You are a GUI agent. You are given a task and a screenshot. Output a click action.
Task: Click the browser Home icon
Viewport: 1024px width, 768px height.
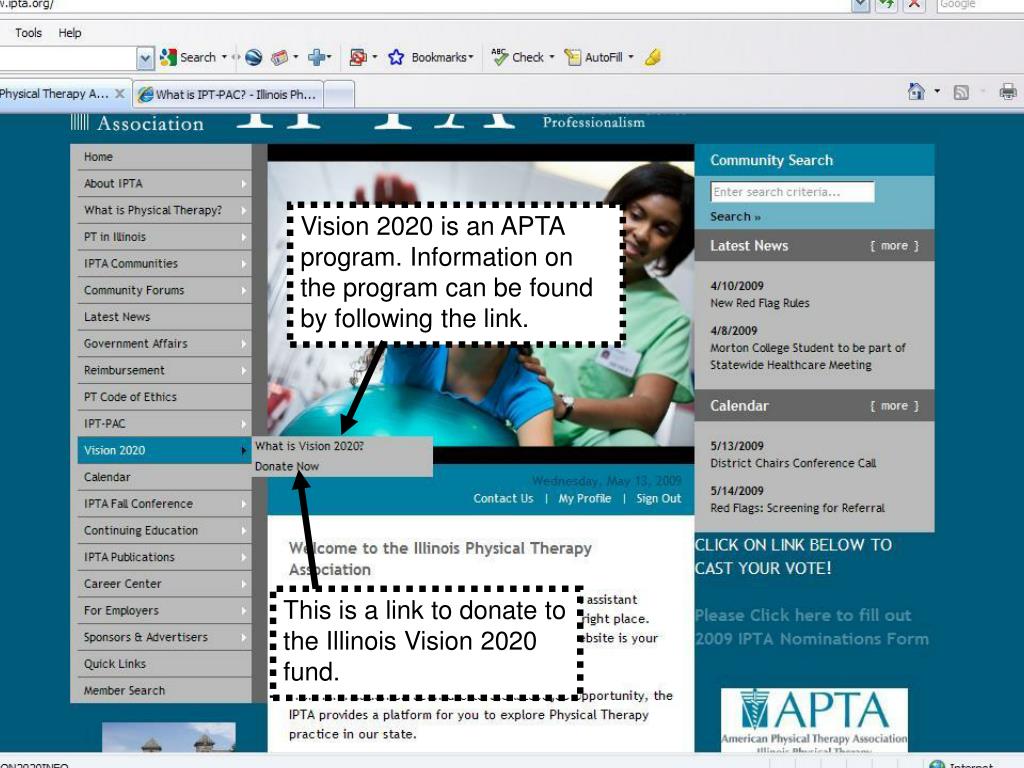[x=916, y=91]
